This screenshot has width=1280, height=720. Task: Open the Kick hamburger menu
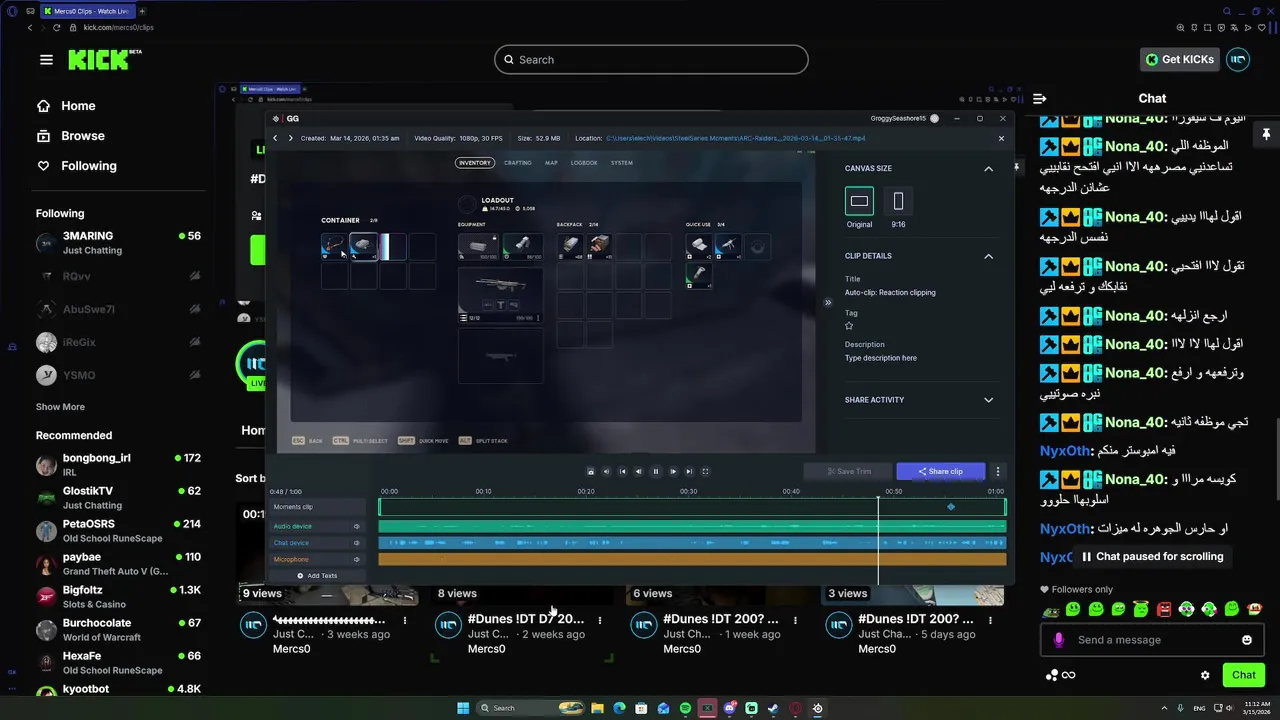pyautogui.click(x=46, y=60)
